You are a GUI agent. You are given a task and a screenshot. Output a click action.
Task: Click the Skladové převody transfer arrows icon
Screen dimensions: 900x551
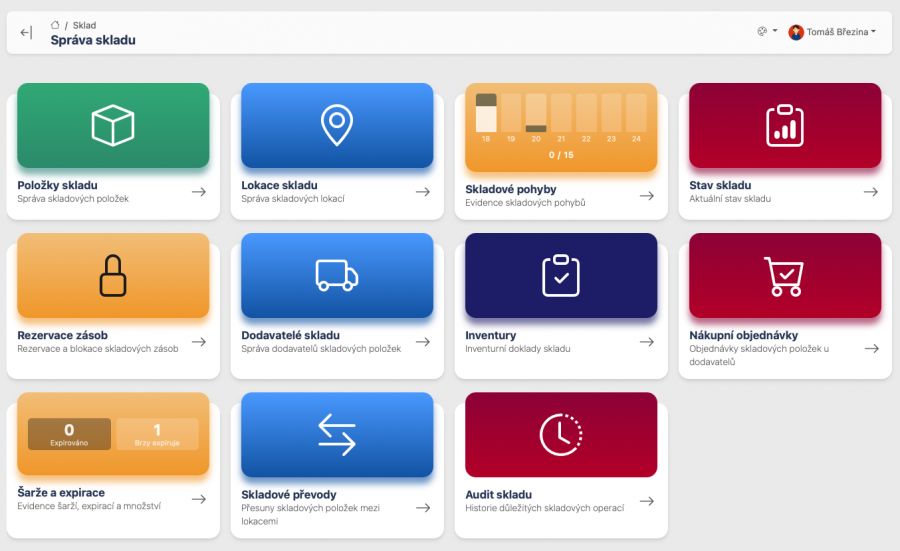337,434
